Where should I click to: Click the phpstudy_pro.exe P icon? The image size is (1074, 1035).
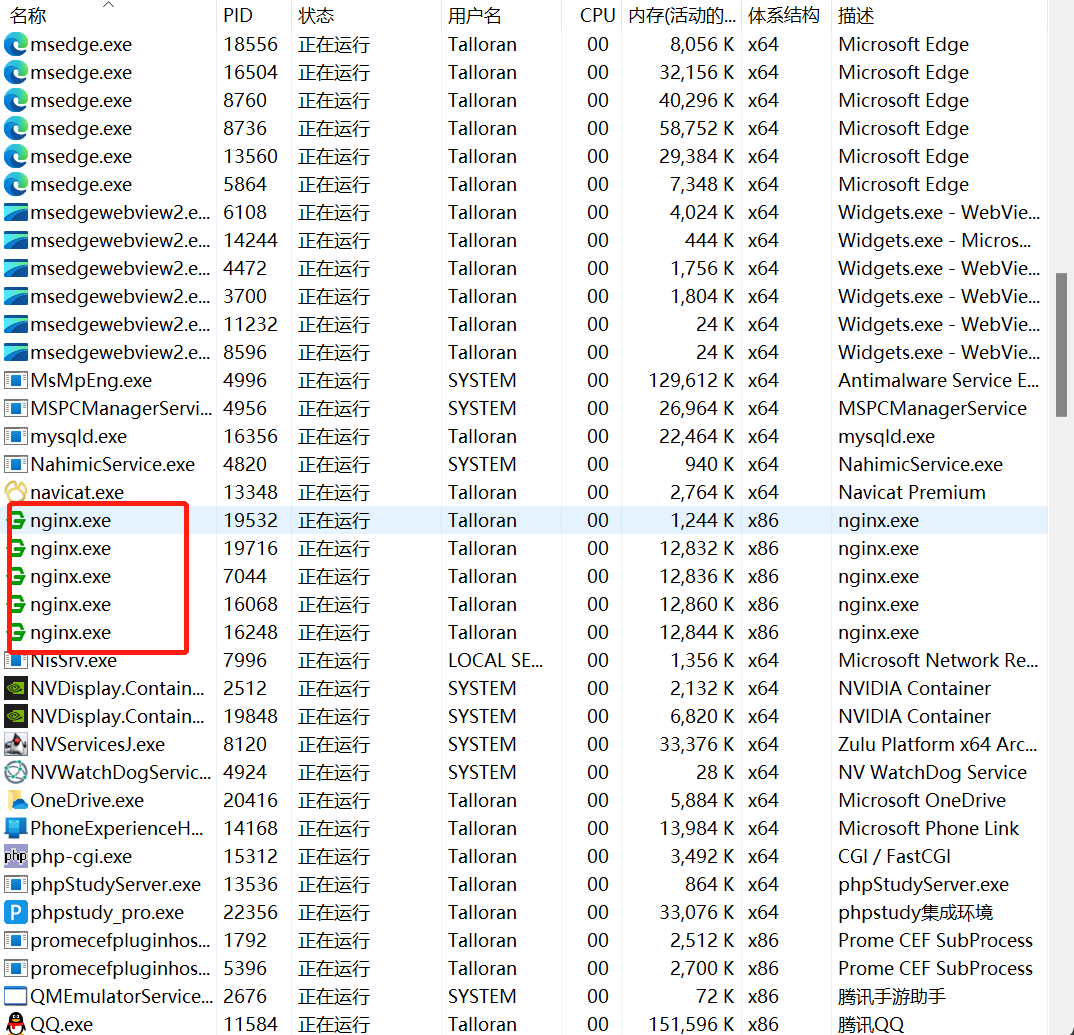[16, 912]
